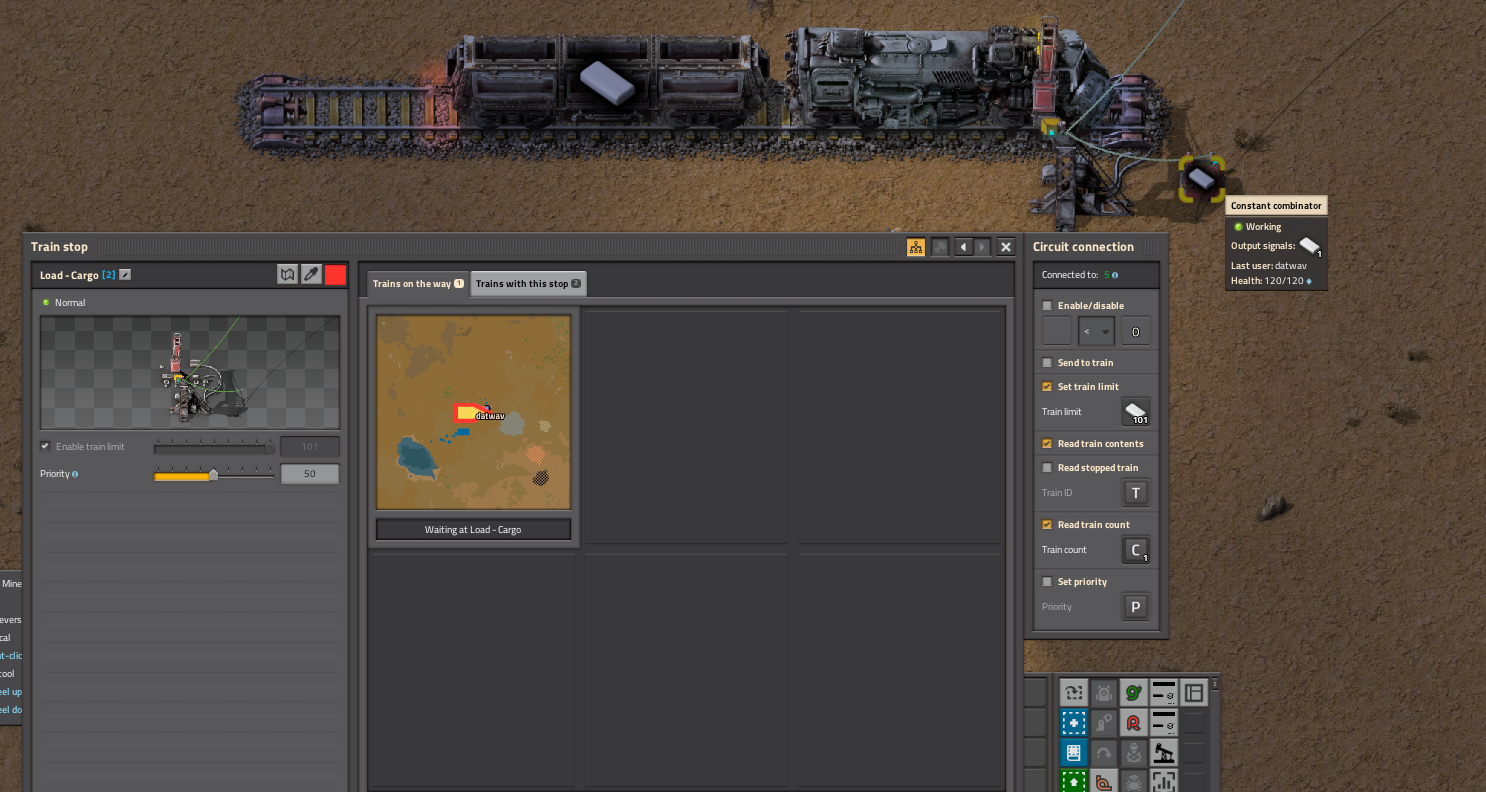Click the cargo wagon carrying iron plate
The image size is (1486, 792).
pos(607,82)
